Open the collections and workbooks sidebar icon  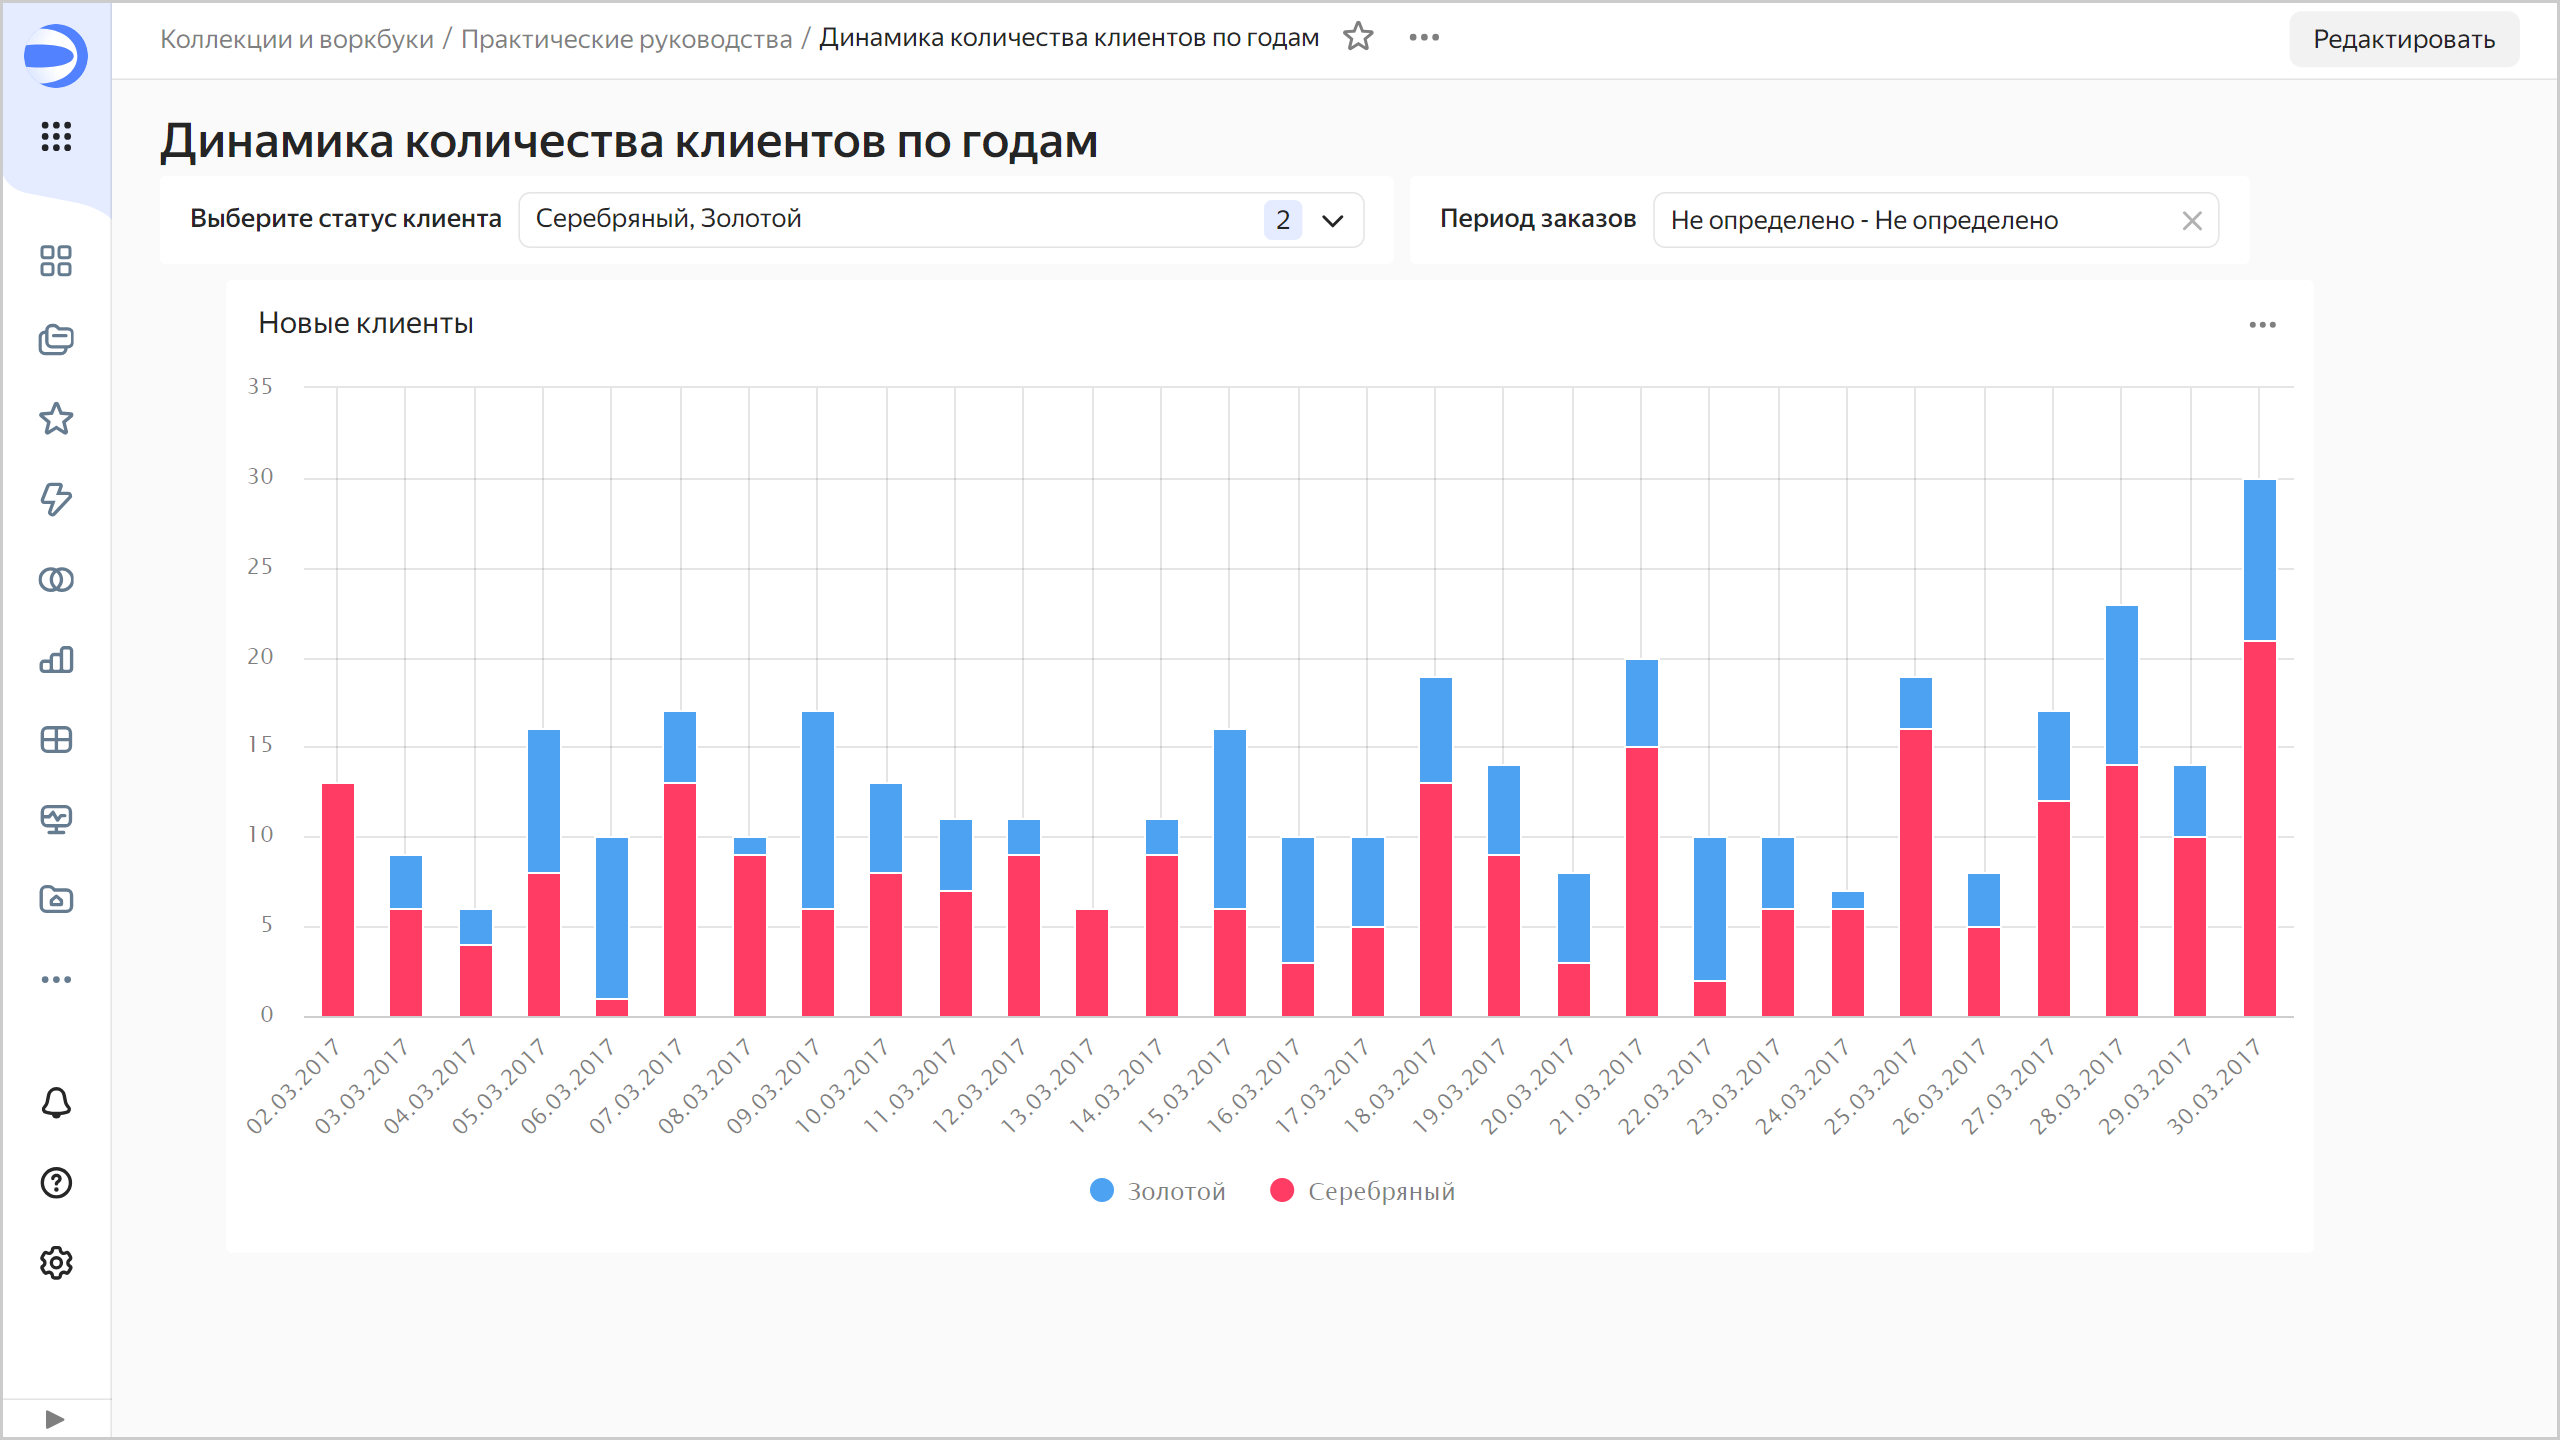(x=56, y=340)
